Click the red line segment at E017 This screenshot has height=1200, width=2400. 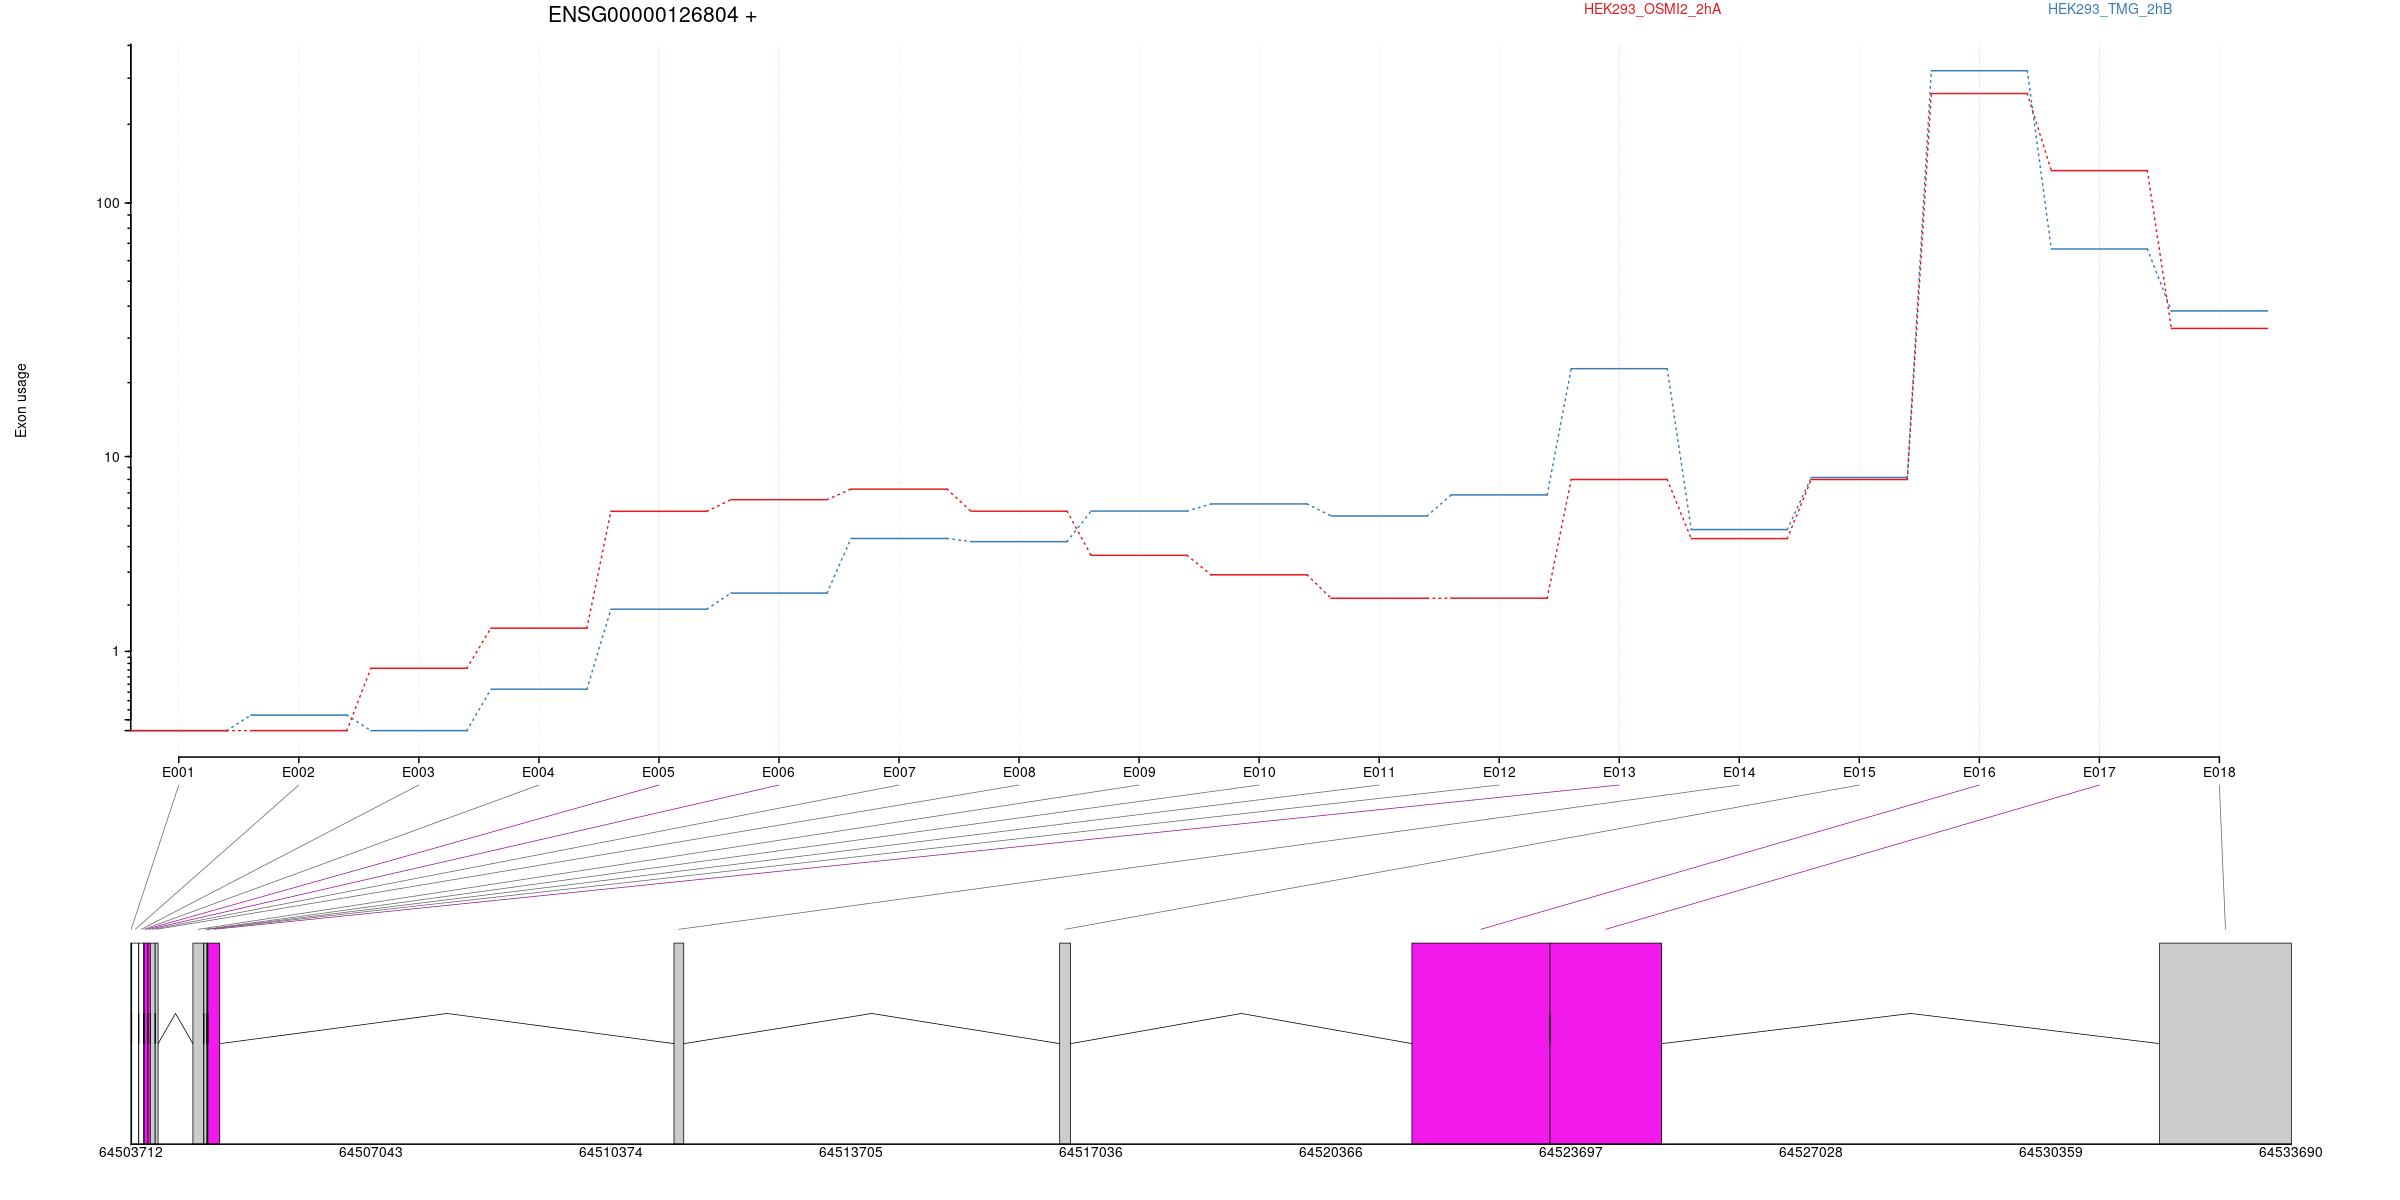[x=2099, y=171]
